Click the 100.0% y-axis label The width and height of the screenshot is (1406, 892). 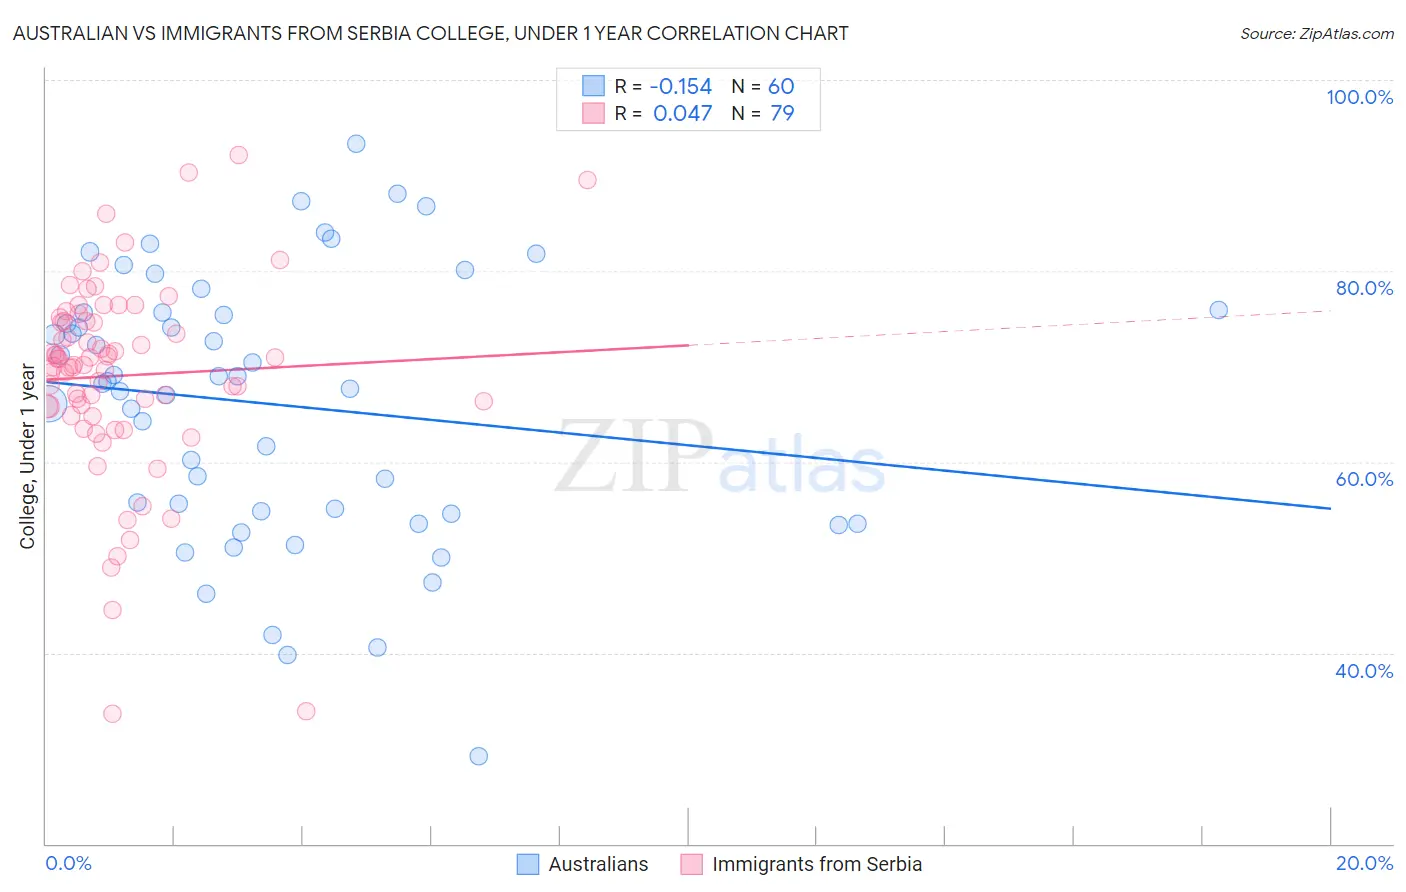point(1360,97)
